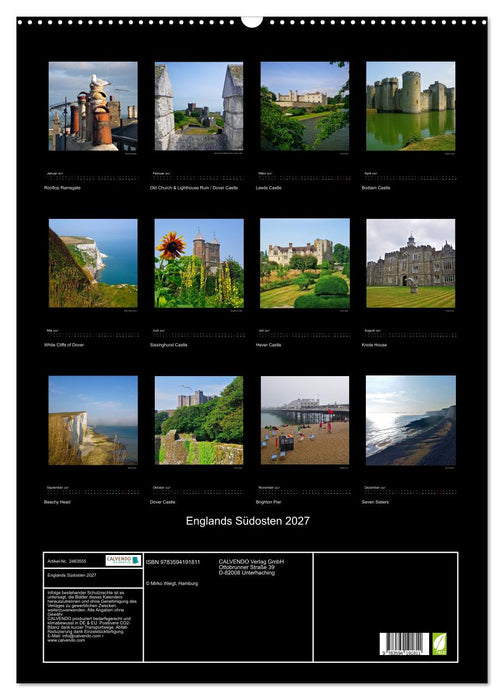Select the Bodiam Castle moat photo

tap(411, 106)
